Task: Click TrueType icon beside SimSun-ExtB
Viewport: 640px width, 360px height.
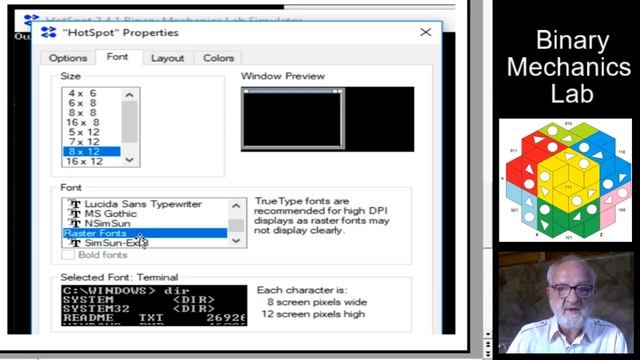Action: point(75,243)
